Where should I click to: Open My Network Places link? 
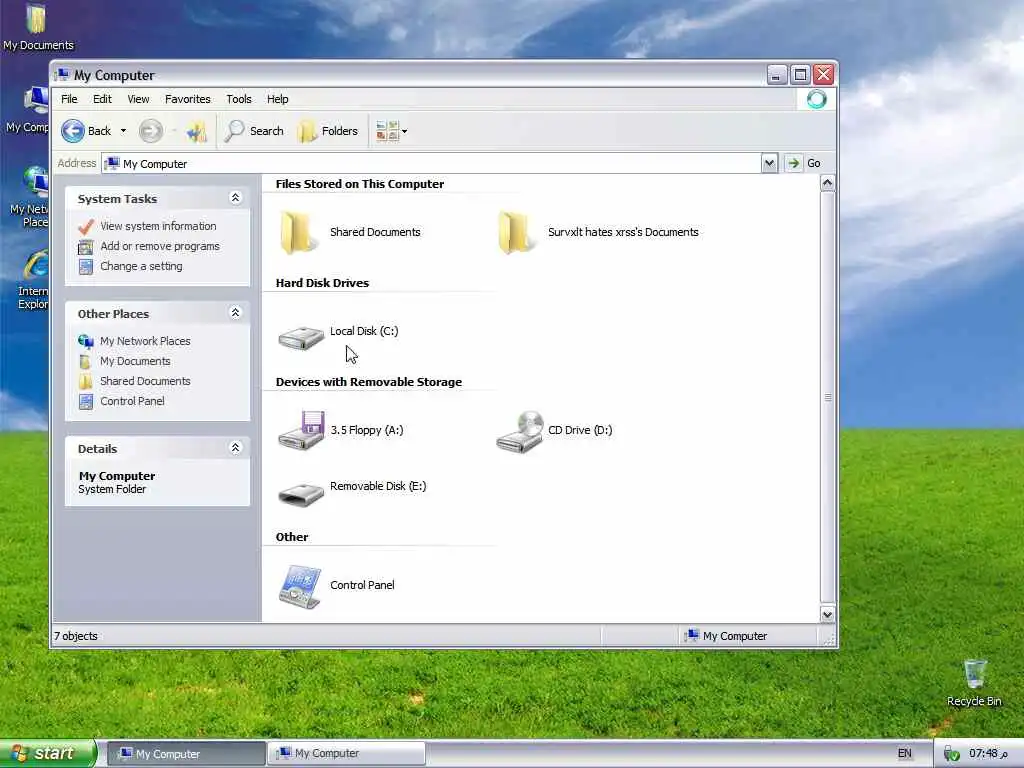click(x=145, y=341)
